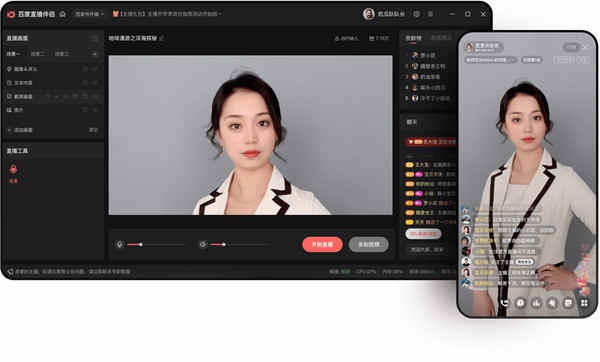
Task: Toggle visibility of fourth source in scene list
Action: [85, 110]
